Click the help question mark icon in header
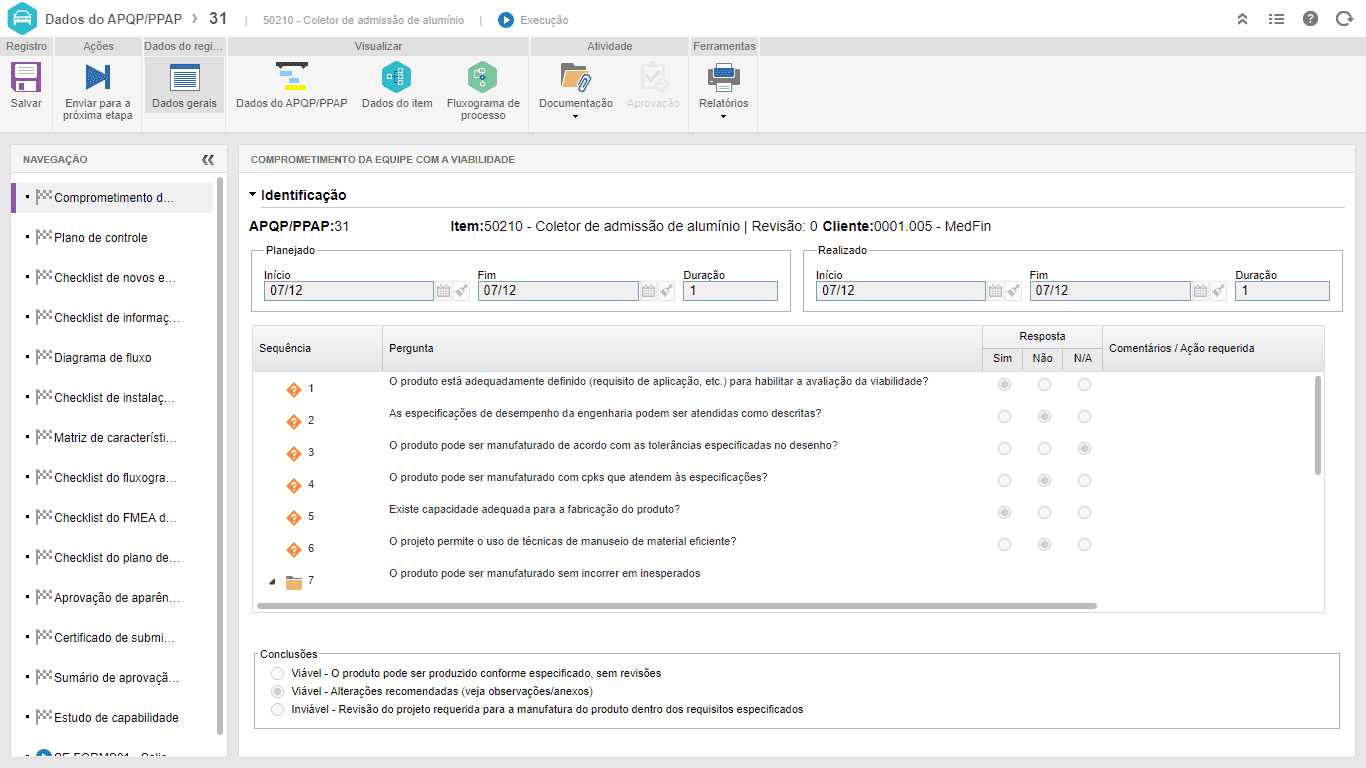1366x768 pixels. (x=1311, y=19)
